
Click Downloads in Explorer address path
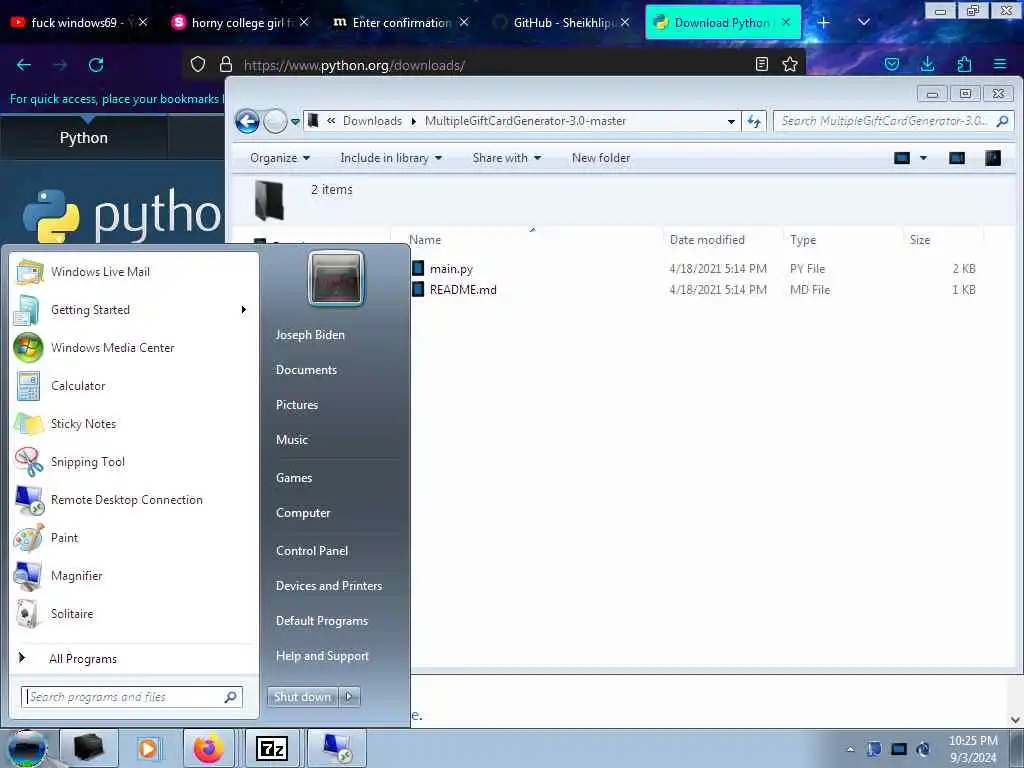(372, 121)
